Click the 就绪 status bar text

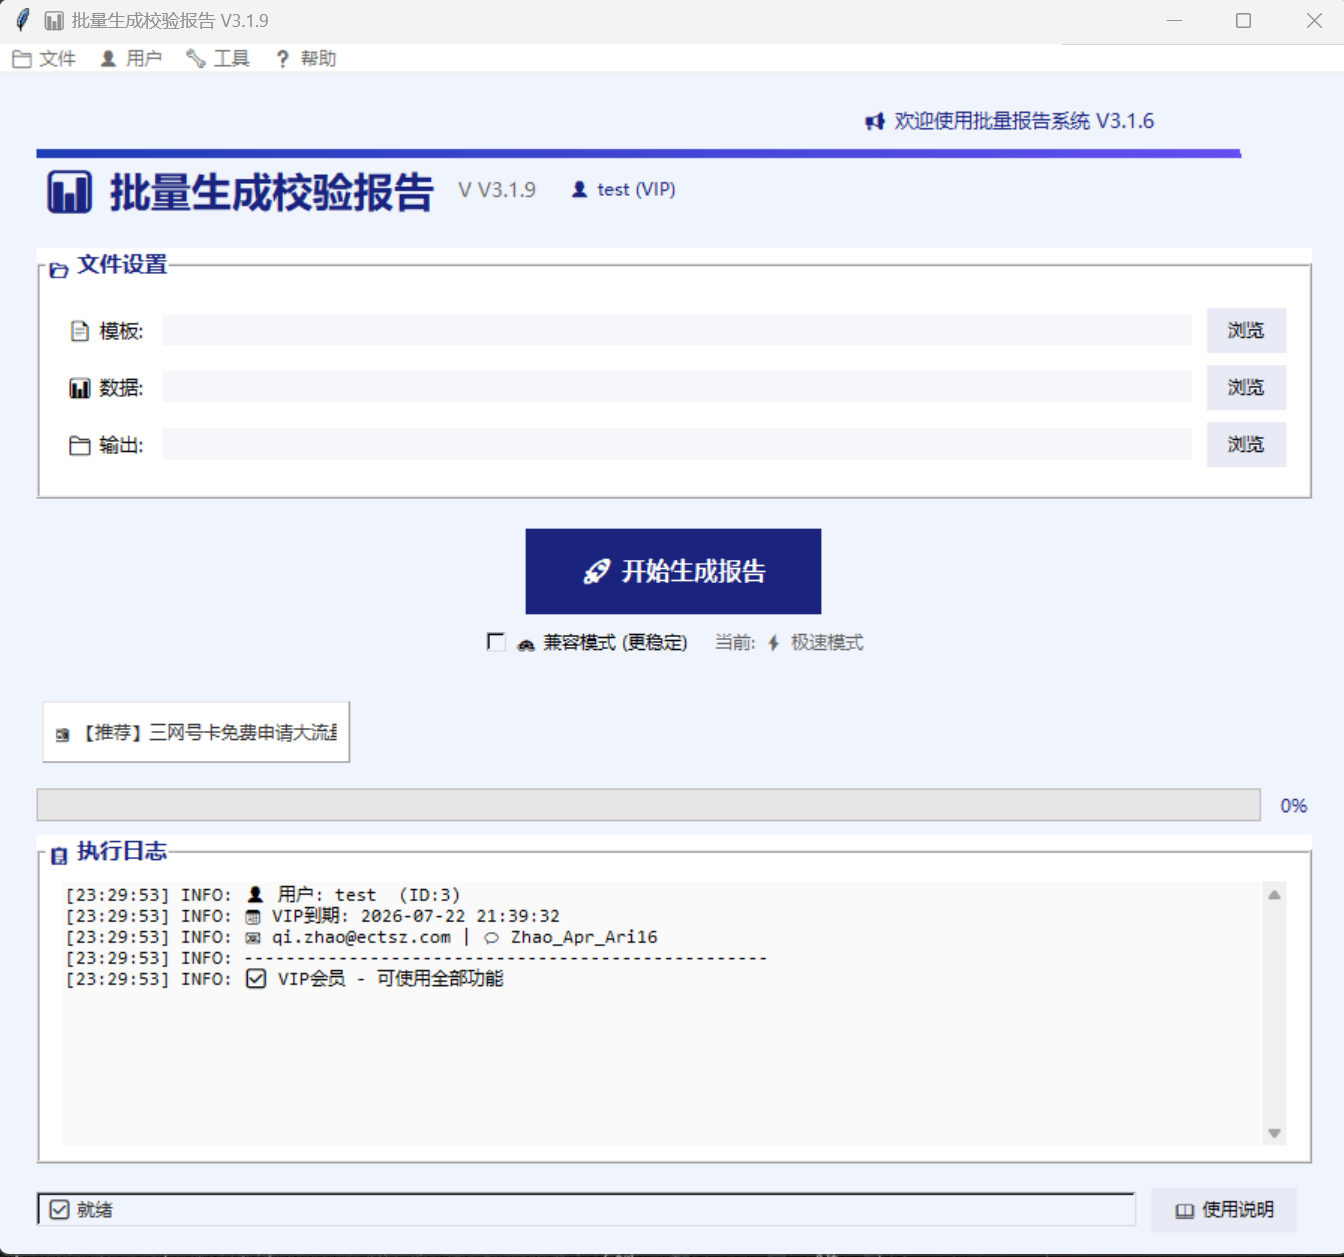(95, 1210)
